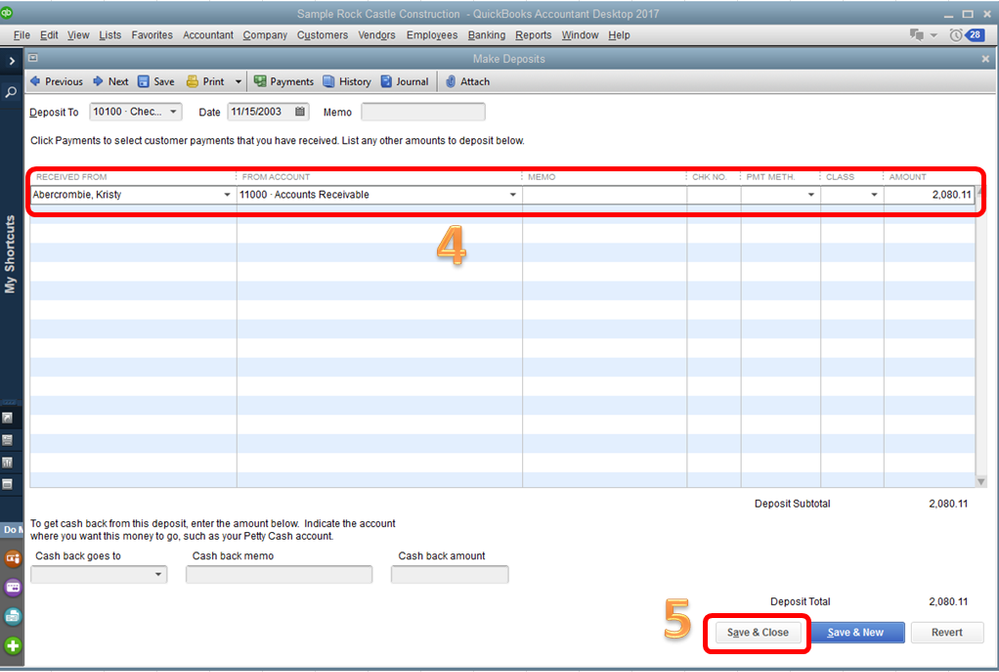Click the Attach paperclip icon
The image size is (999, 672).
450,82
